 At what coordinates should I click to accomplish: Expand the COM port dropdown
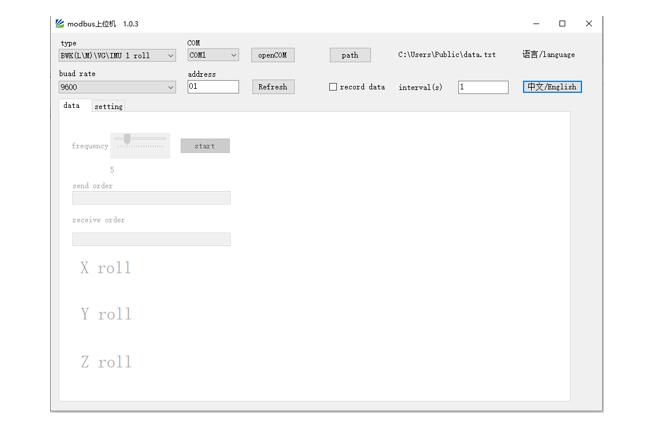[213, 55]
